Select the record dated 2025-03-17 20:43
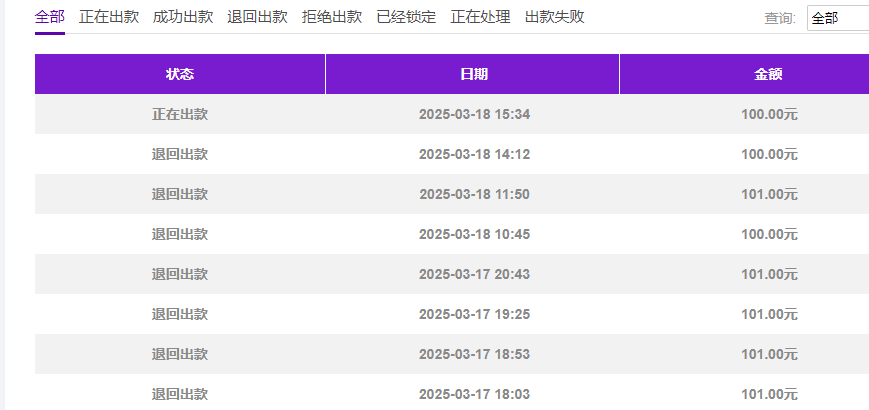 click(x=474, y=274)
